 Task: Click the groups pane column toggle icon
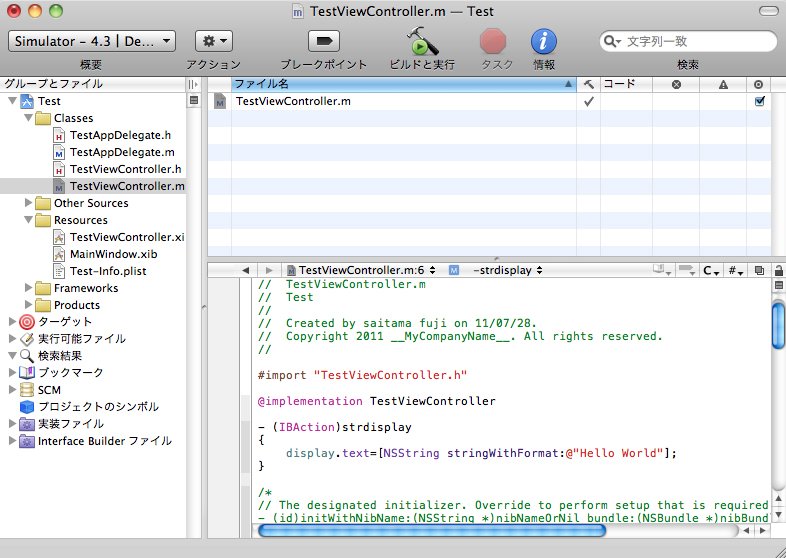[x=193, y=84]
